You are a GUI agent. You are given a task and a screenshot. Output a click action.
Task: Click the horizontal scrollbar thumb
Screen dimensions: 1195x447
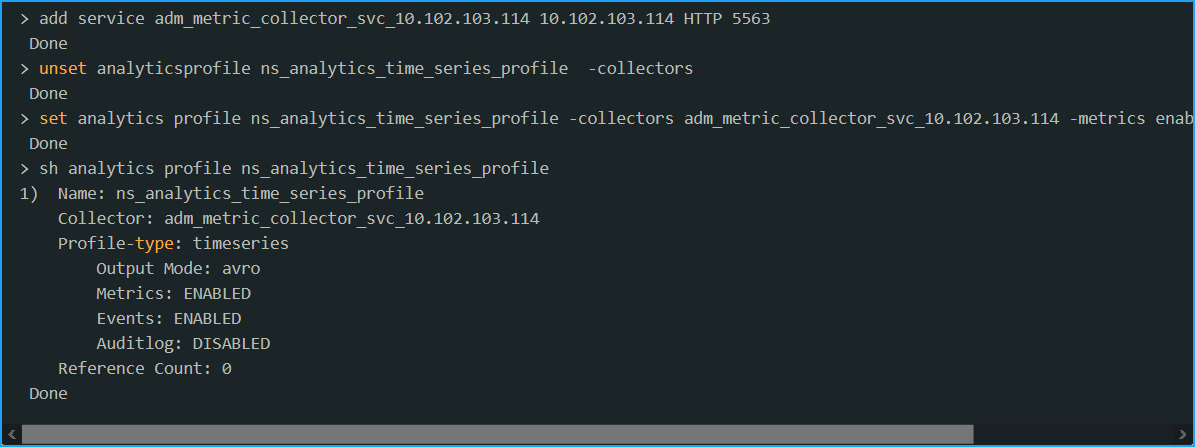click(498, 434)
